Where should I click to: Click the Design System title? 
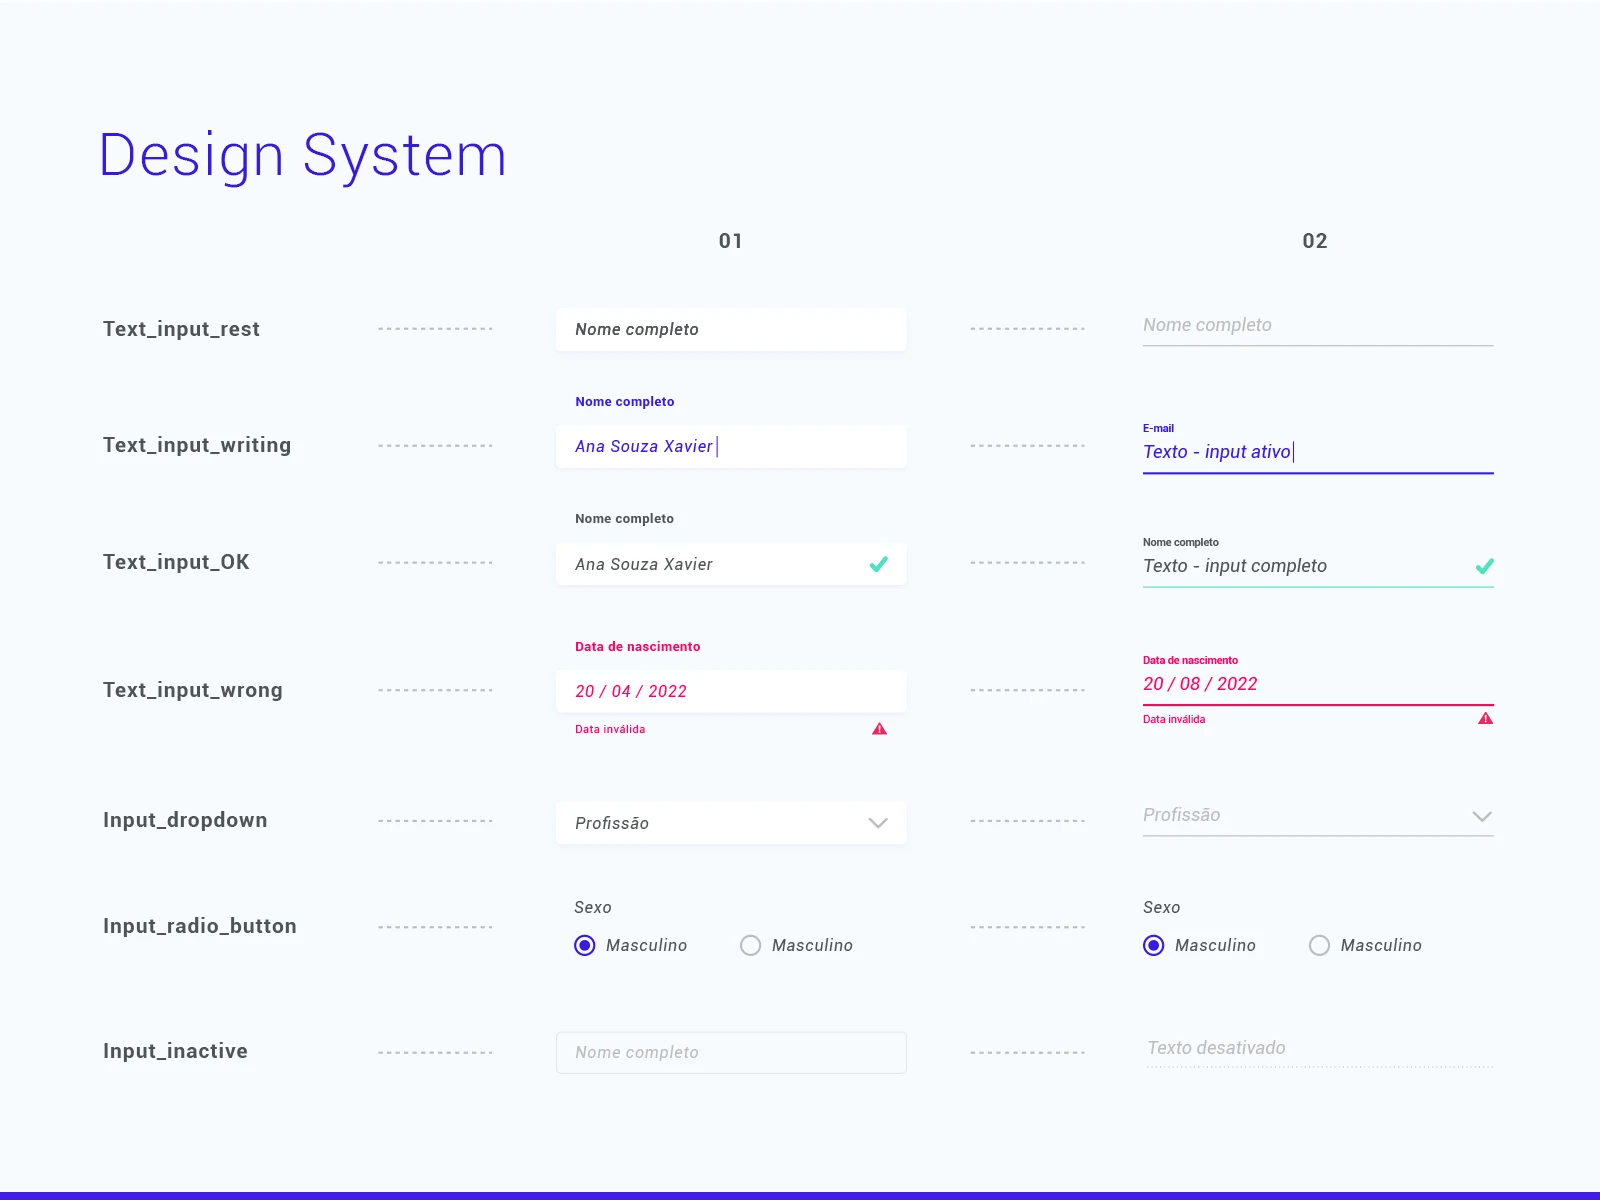point(303,155)
